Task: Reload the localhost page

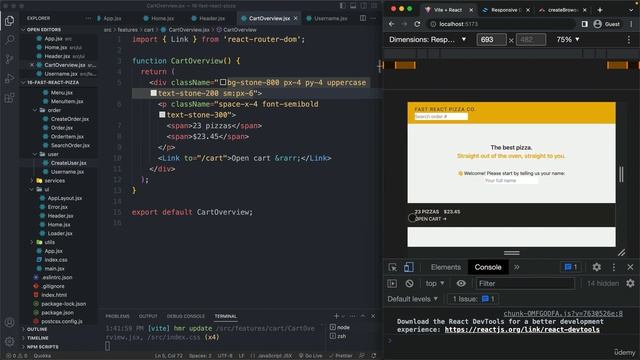Action: click(417, 24)
